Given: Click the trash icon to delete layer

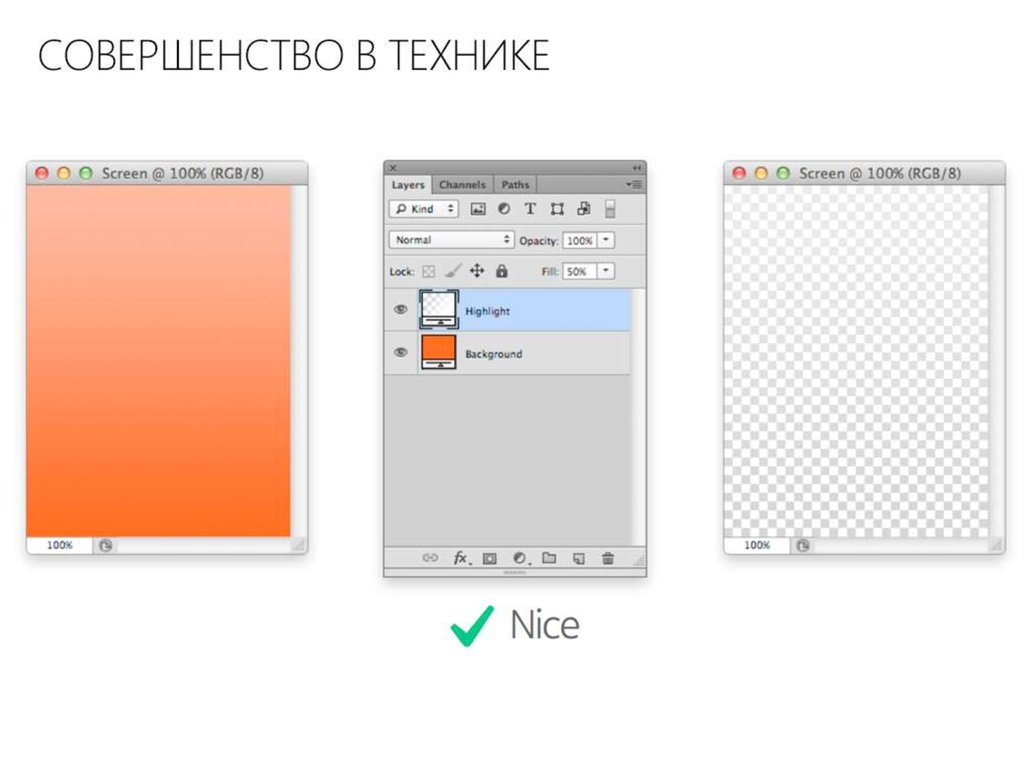Looking at the screenshot, I should 608,558.
